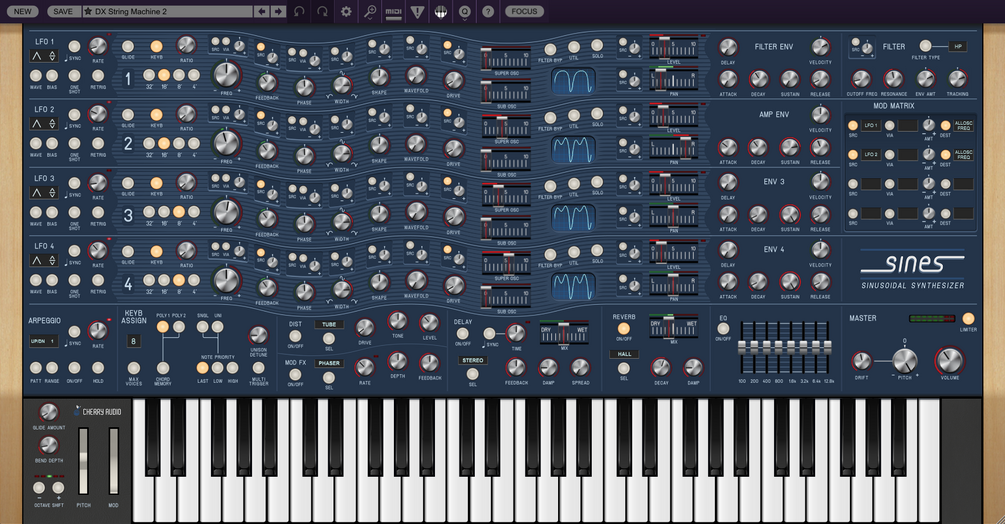
Task: Toggle the keyboard display icon in toolbar
Action: click(440, 11)
